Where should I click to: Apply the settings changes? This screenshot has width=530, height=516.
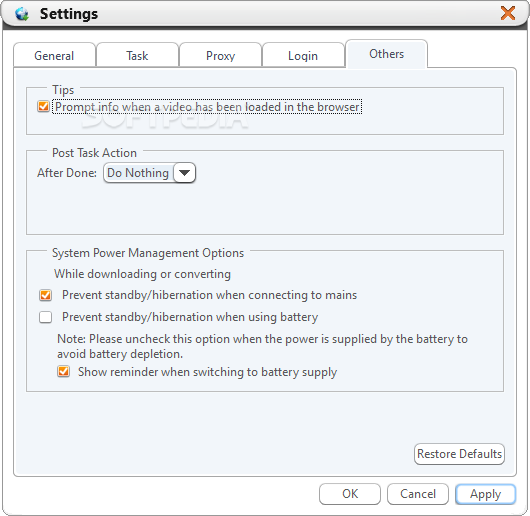point(485,494)
